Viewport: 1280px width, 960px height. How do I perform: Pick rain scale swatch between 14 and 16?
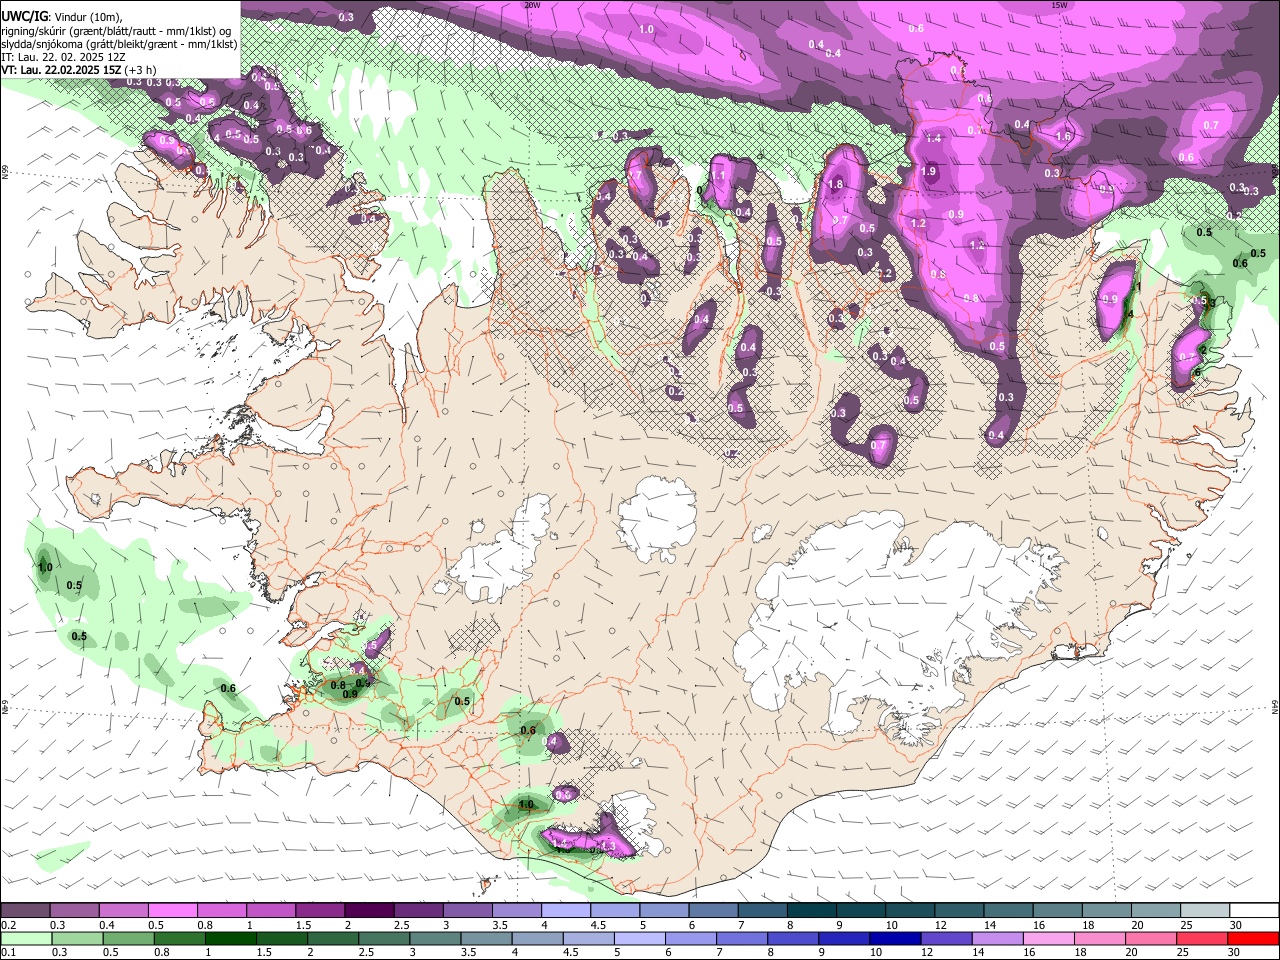[x=998, y=938]
